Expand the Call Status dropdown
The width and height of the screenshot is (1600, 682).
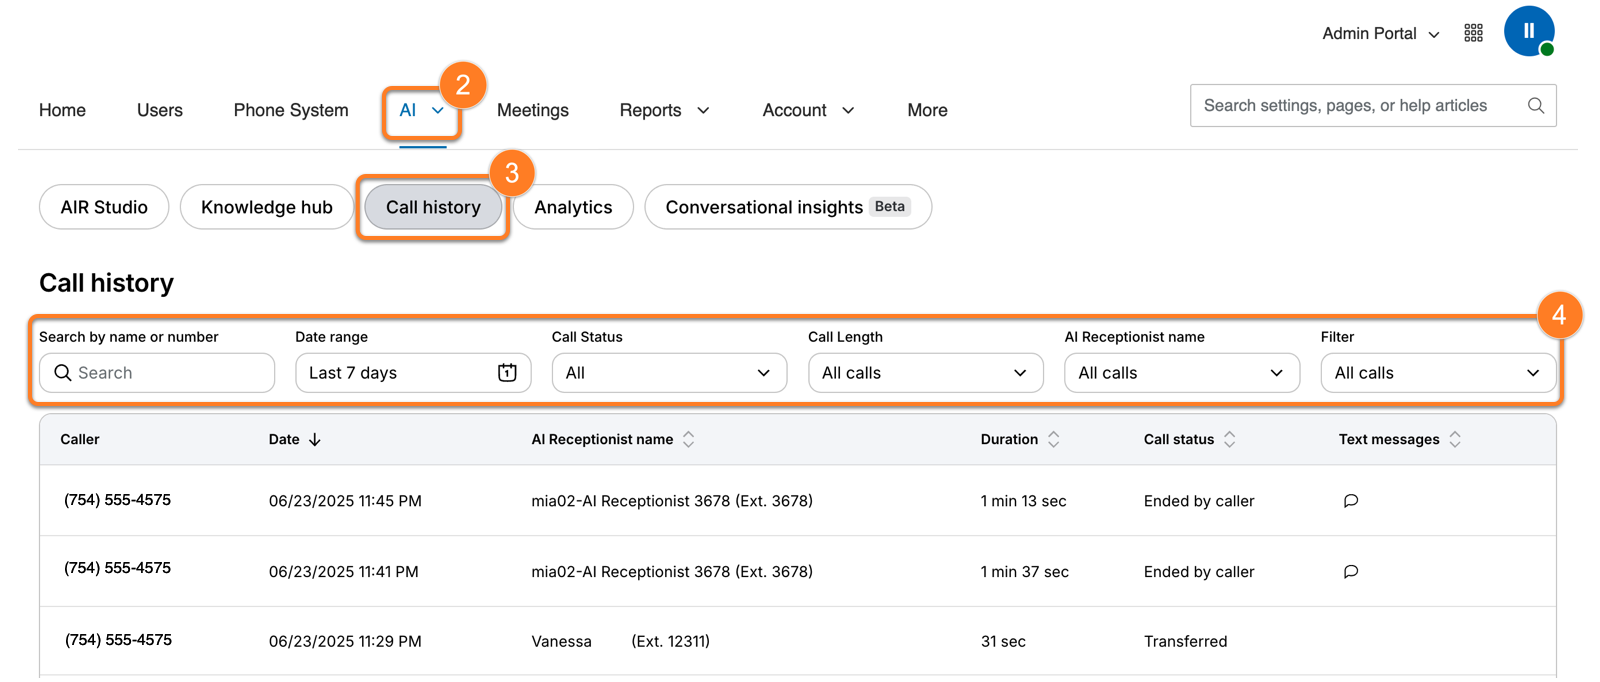[669, 373]
